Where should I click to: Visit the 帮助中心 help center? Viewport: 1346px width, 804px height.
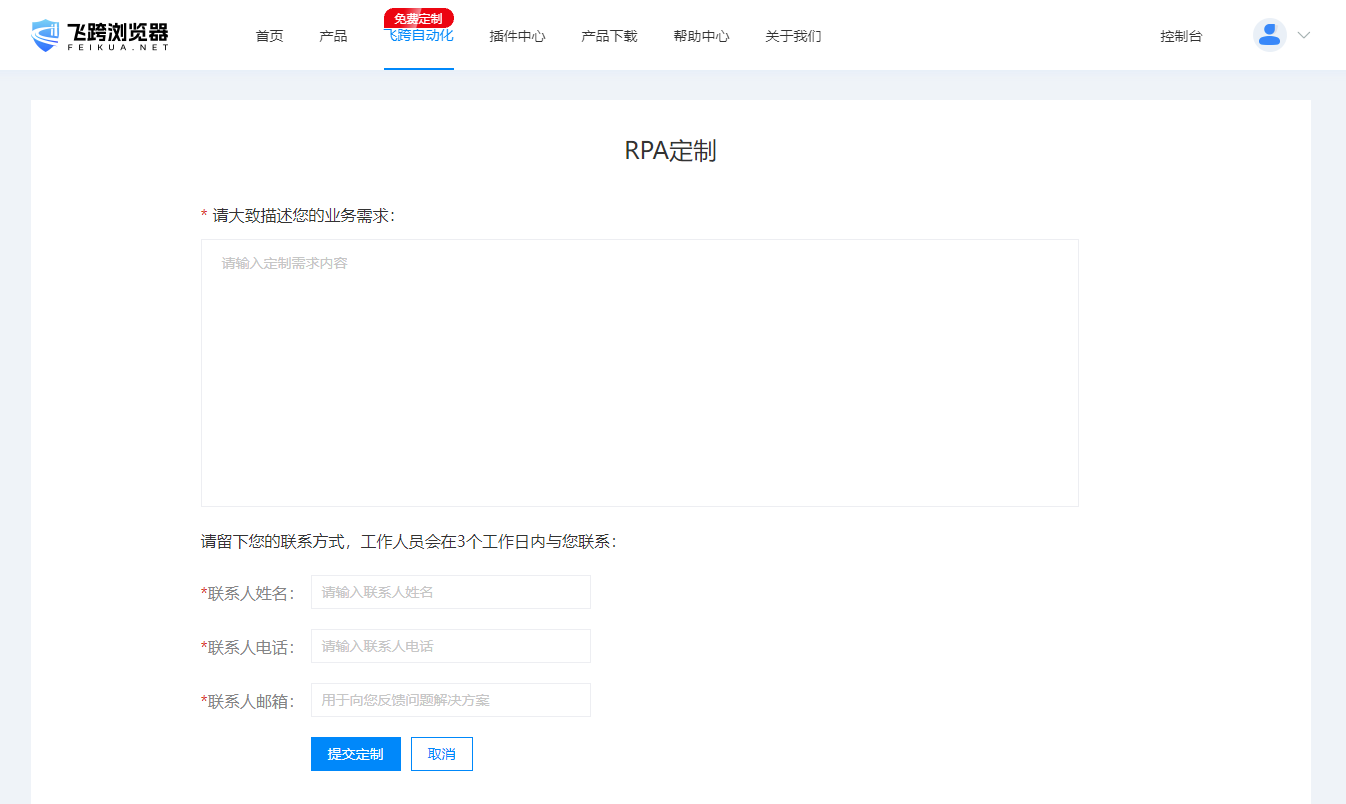tap(701, 36)
